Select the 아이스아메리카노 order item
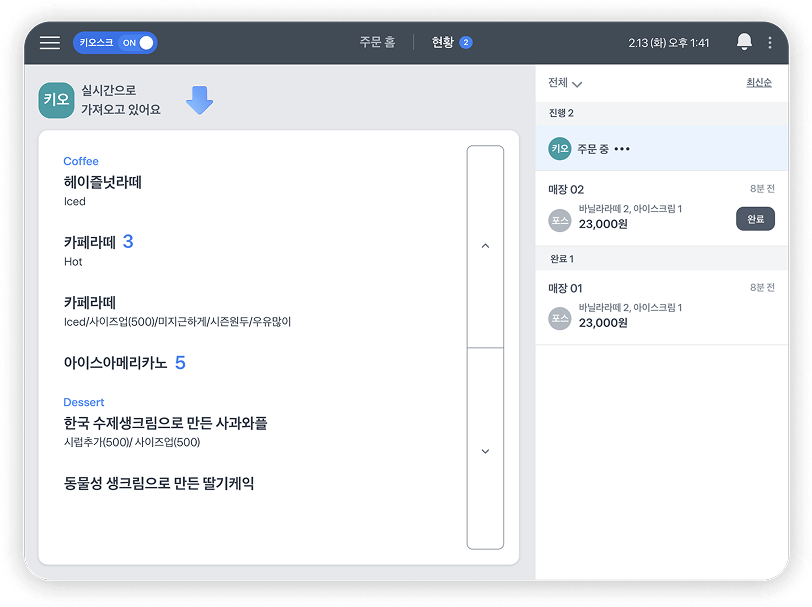This screenshot has height=607, width=812. (114, 363)
